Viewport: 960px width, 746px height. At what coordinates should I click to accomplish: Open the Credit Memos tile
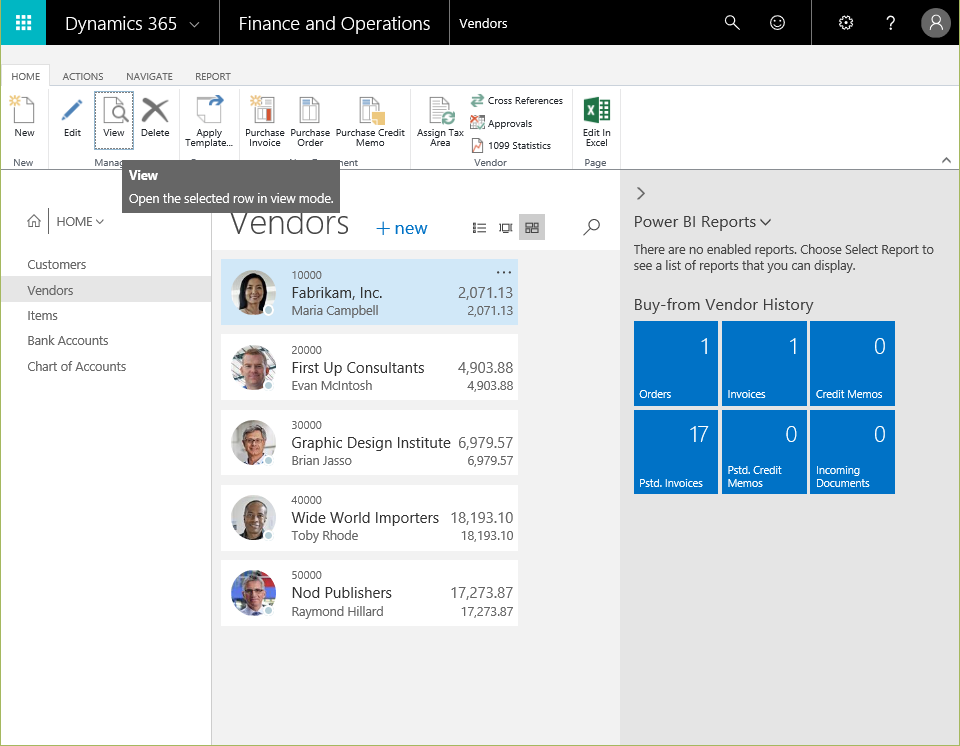tap(852, 363)
